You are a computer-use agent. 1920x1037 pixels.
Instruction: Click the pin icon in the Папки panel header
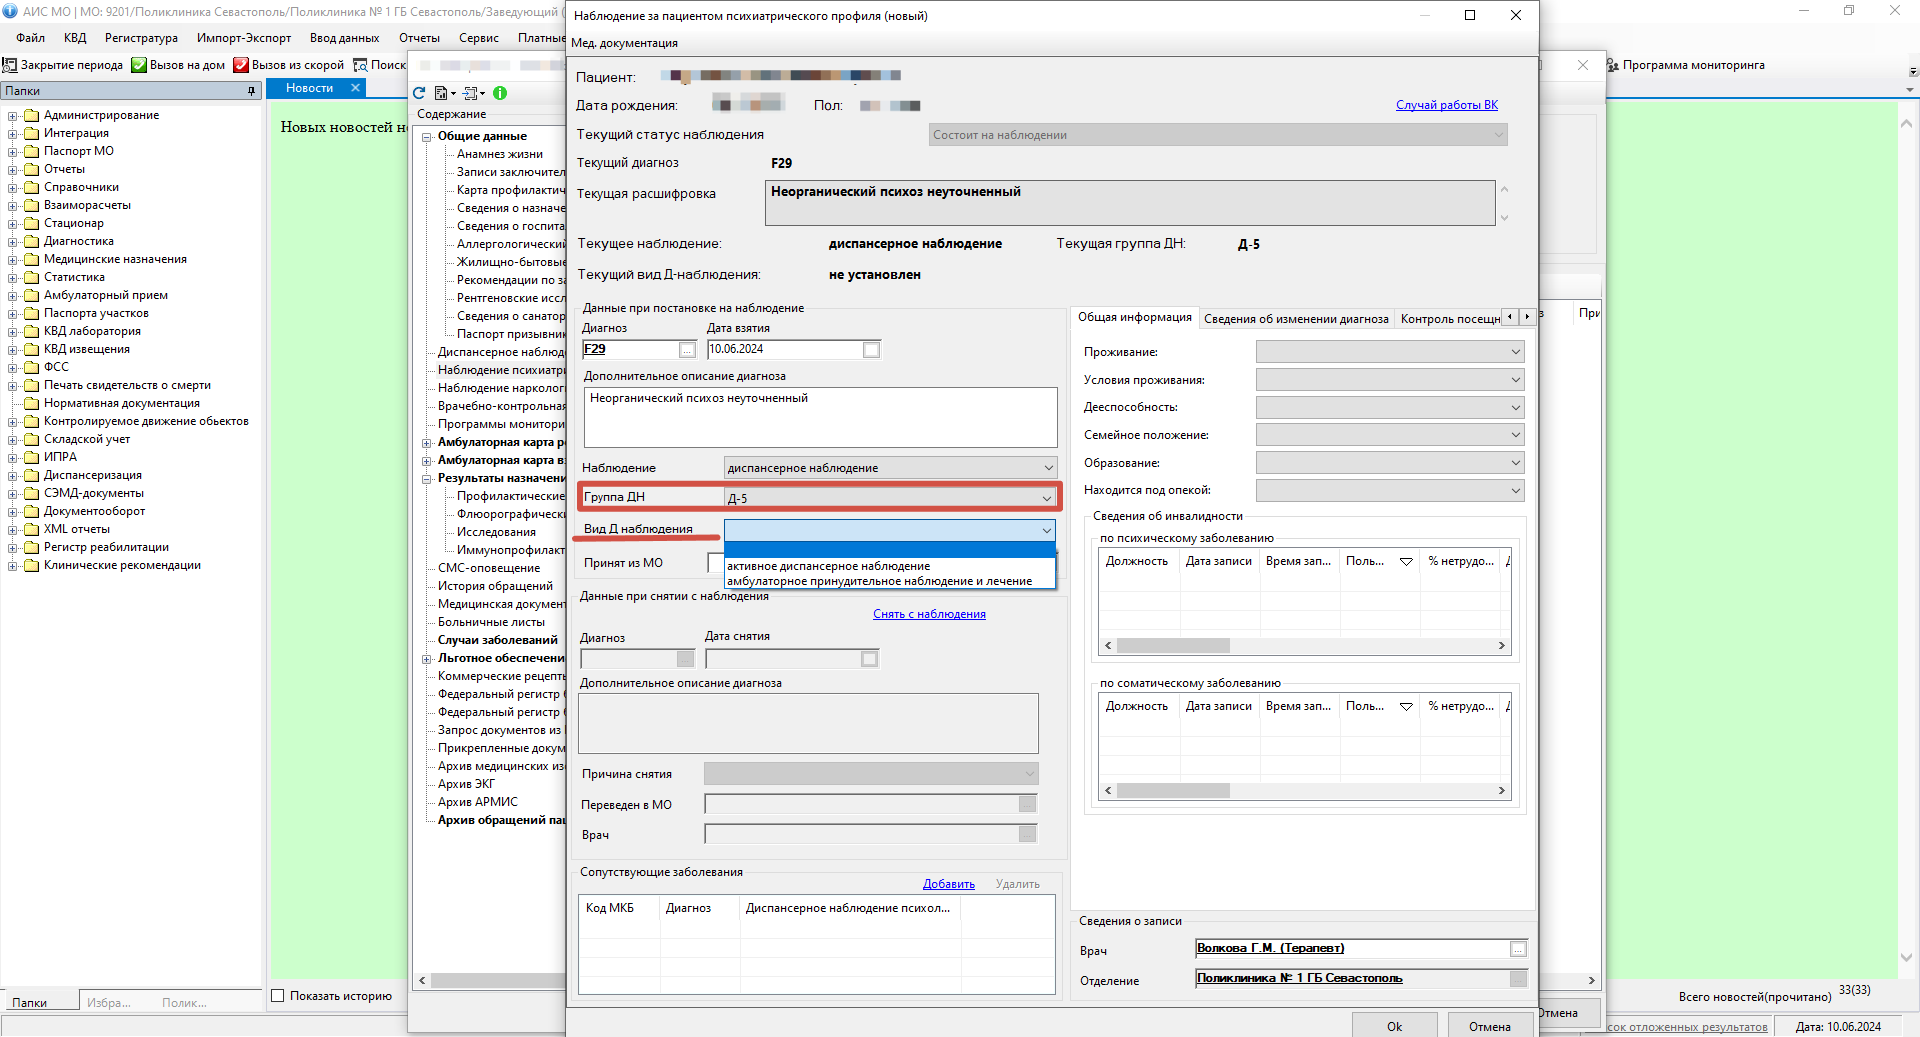pyautogui.click(x=251, y=91)
